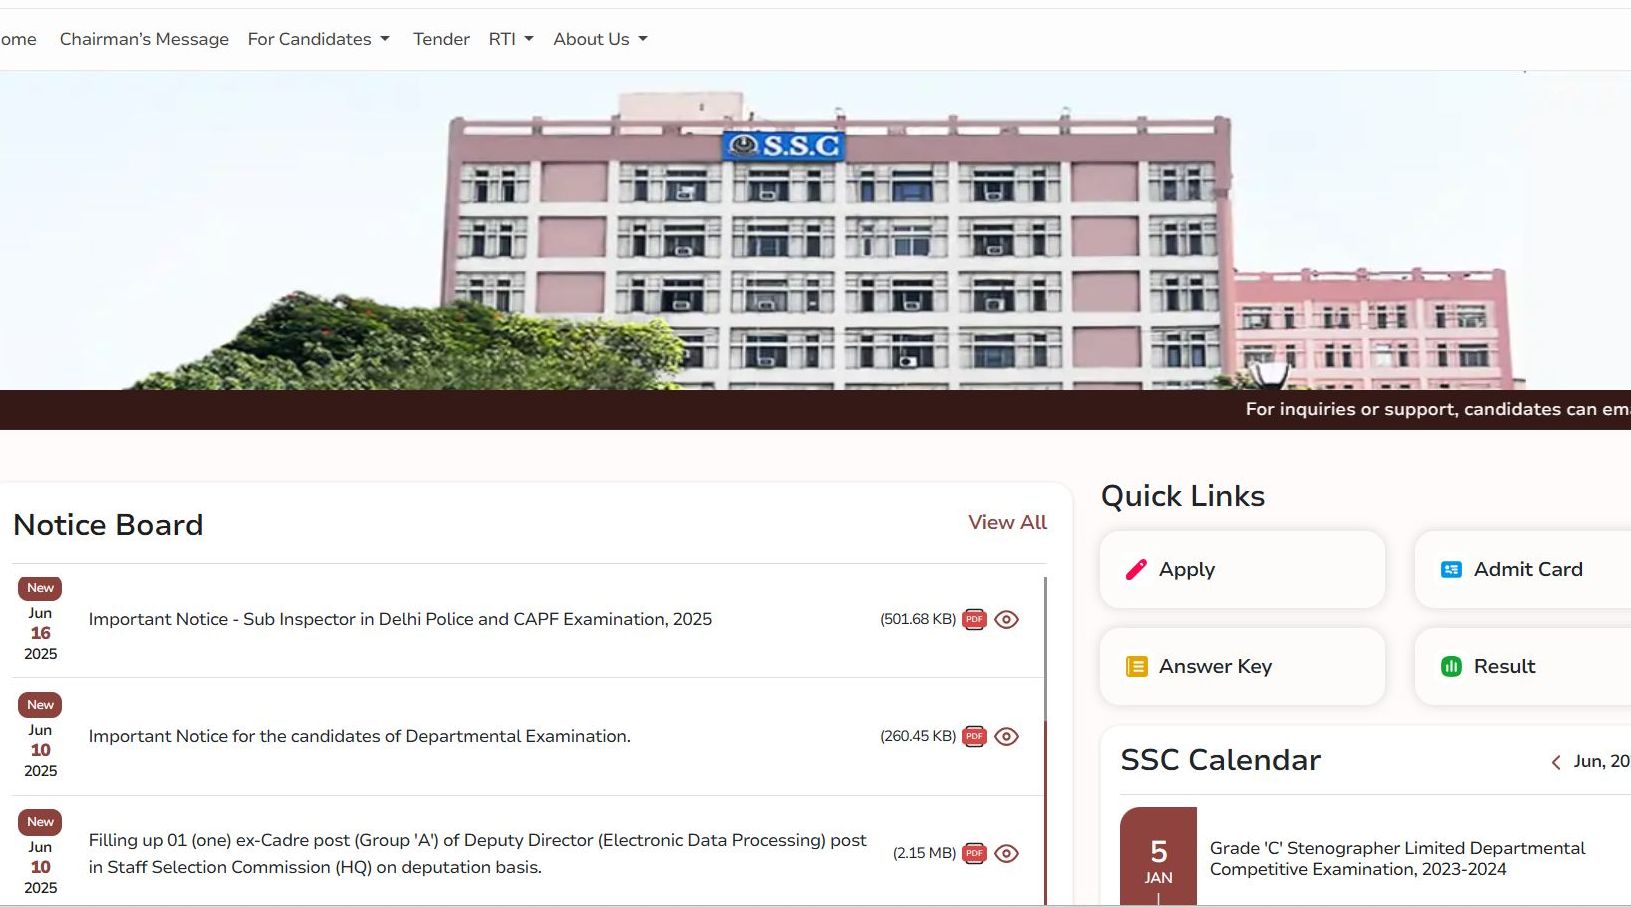Viewport: 1631px width, 907px height.
Task: Click the Notice Board vertical scrollbar
Action: pyautogui.click(x=1045, y=740)
